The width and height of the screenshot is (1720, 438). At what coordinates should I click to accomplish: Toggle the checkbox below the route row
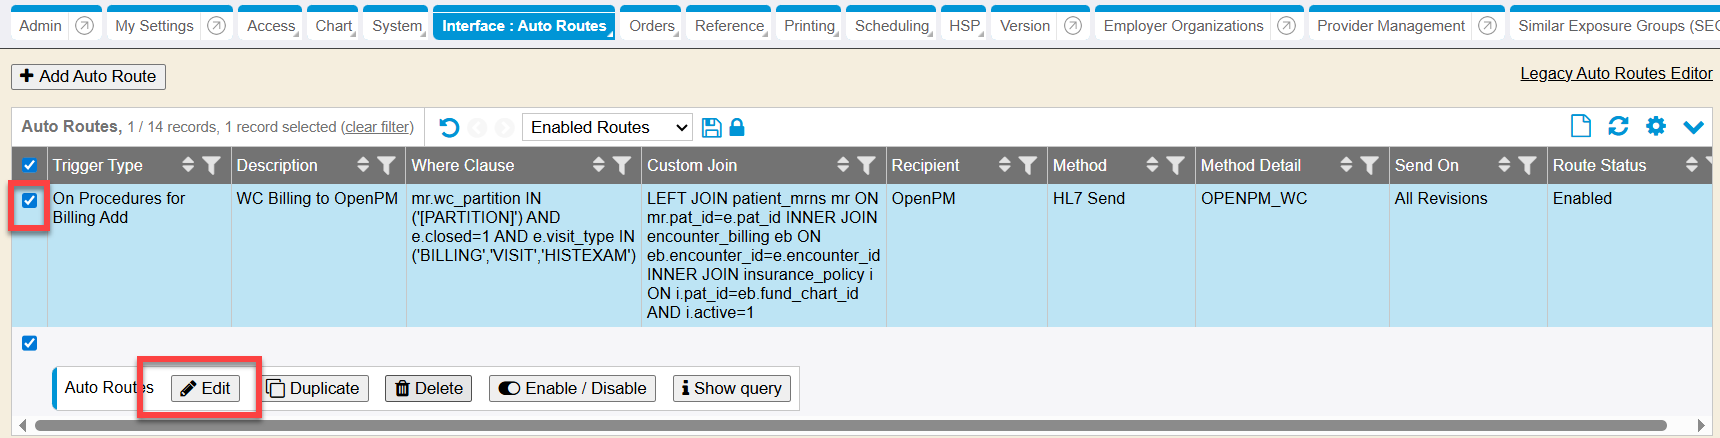click(x=30, y=343)
